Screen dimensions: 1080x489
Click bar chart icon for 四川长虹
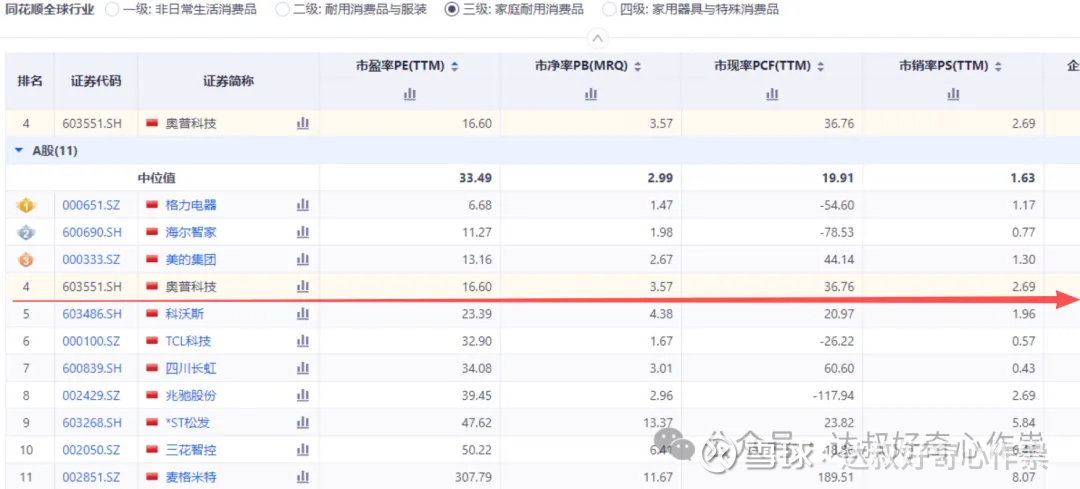coord(302,368)
